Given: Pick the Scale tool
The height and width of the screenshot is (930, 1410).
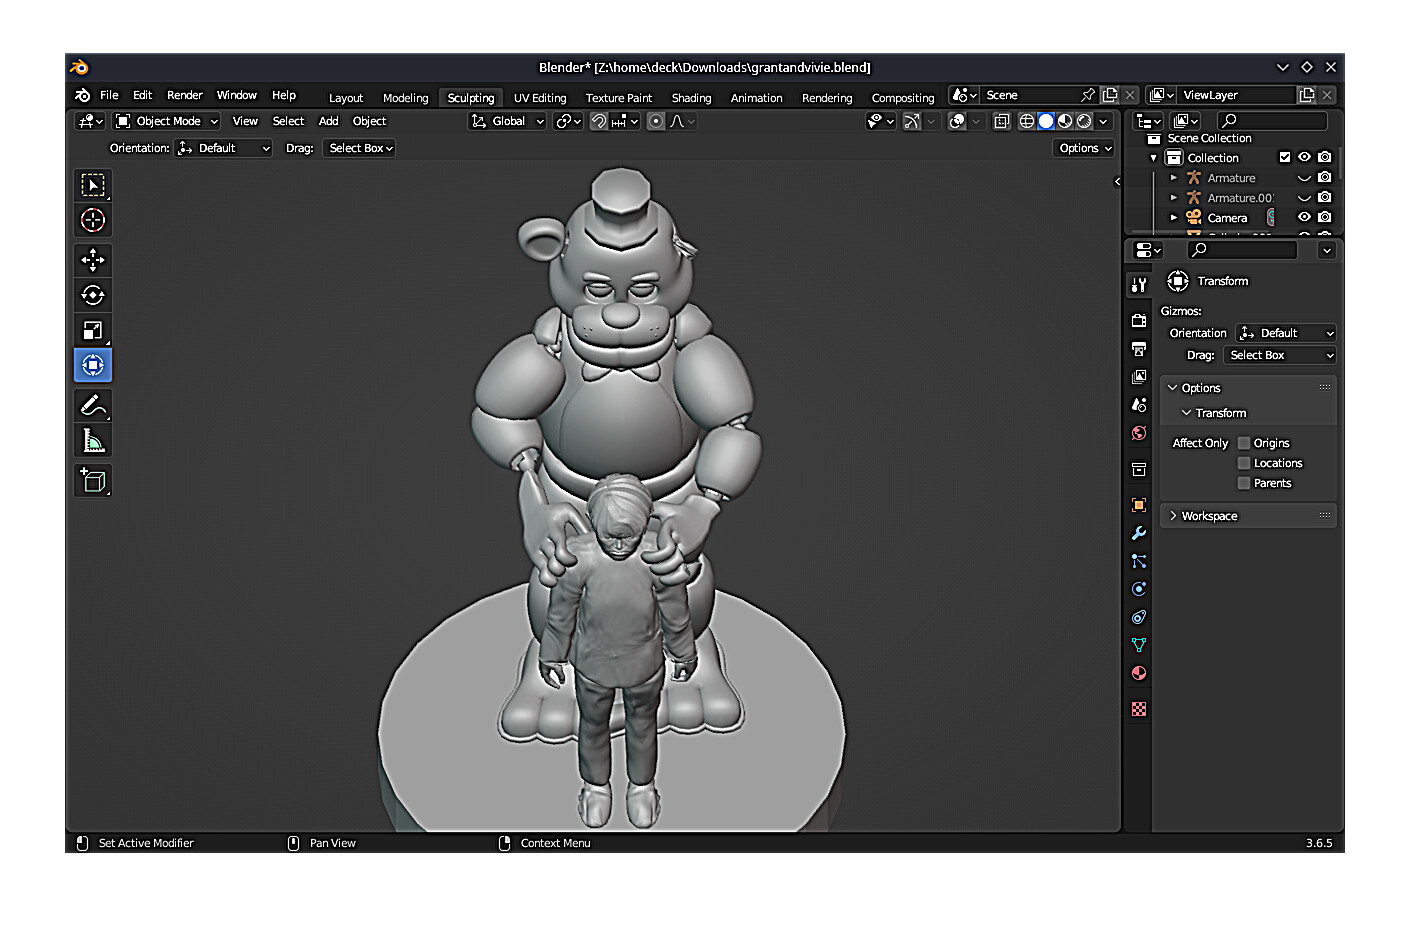Looking at the screenshot, I should pos(93,330).
